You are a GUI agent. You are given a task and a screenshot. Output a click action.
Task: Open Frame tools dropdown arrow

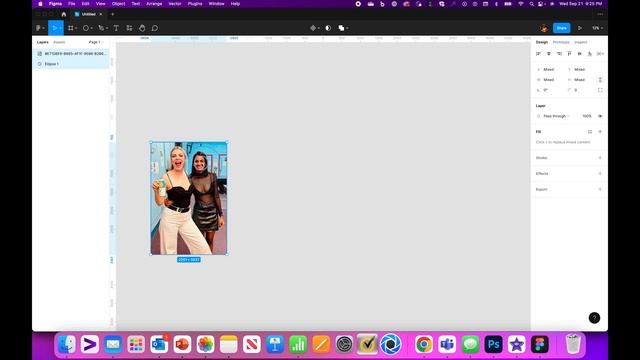click(x=76, y=28)
